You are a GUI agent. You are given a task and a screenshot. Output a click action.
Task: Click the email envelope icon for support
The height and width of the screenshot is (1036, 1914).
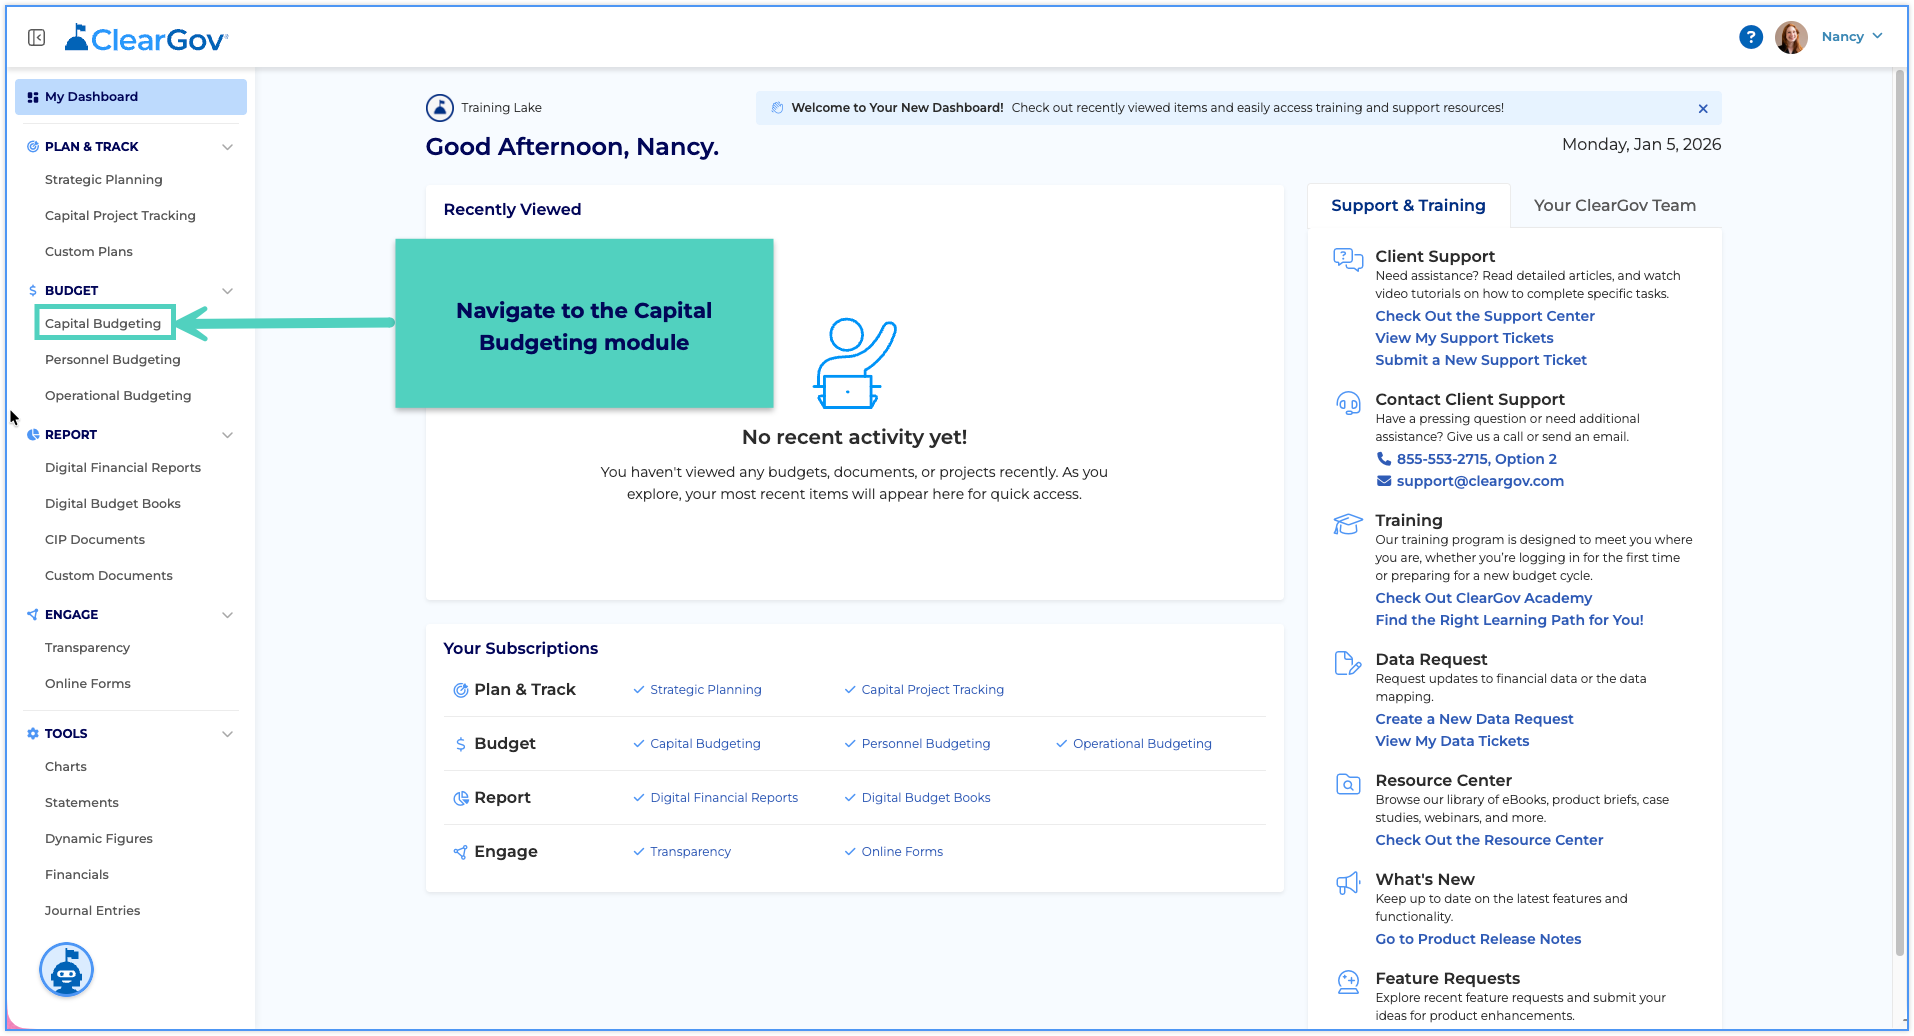coord(1384,481)
